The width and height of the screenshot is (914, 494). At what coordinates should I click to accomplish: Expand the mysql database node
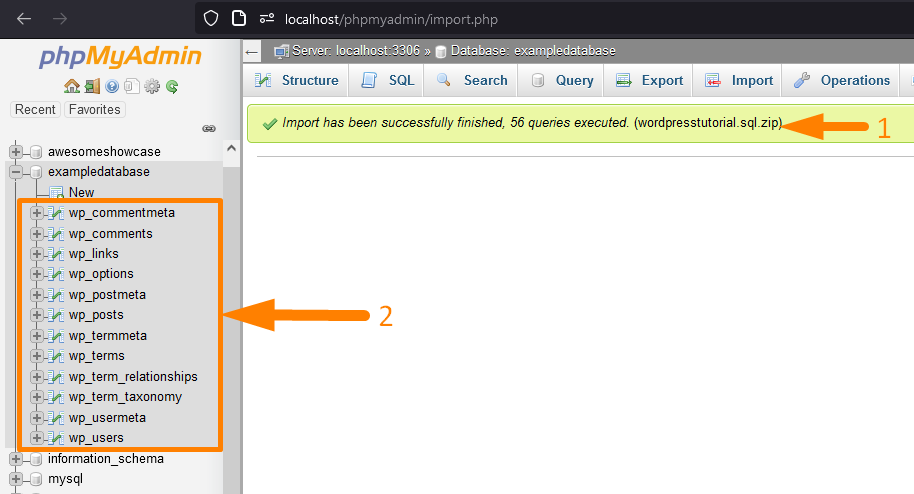(x=16, y=479)
